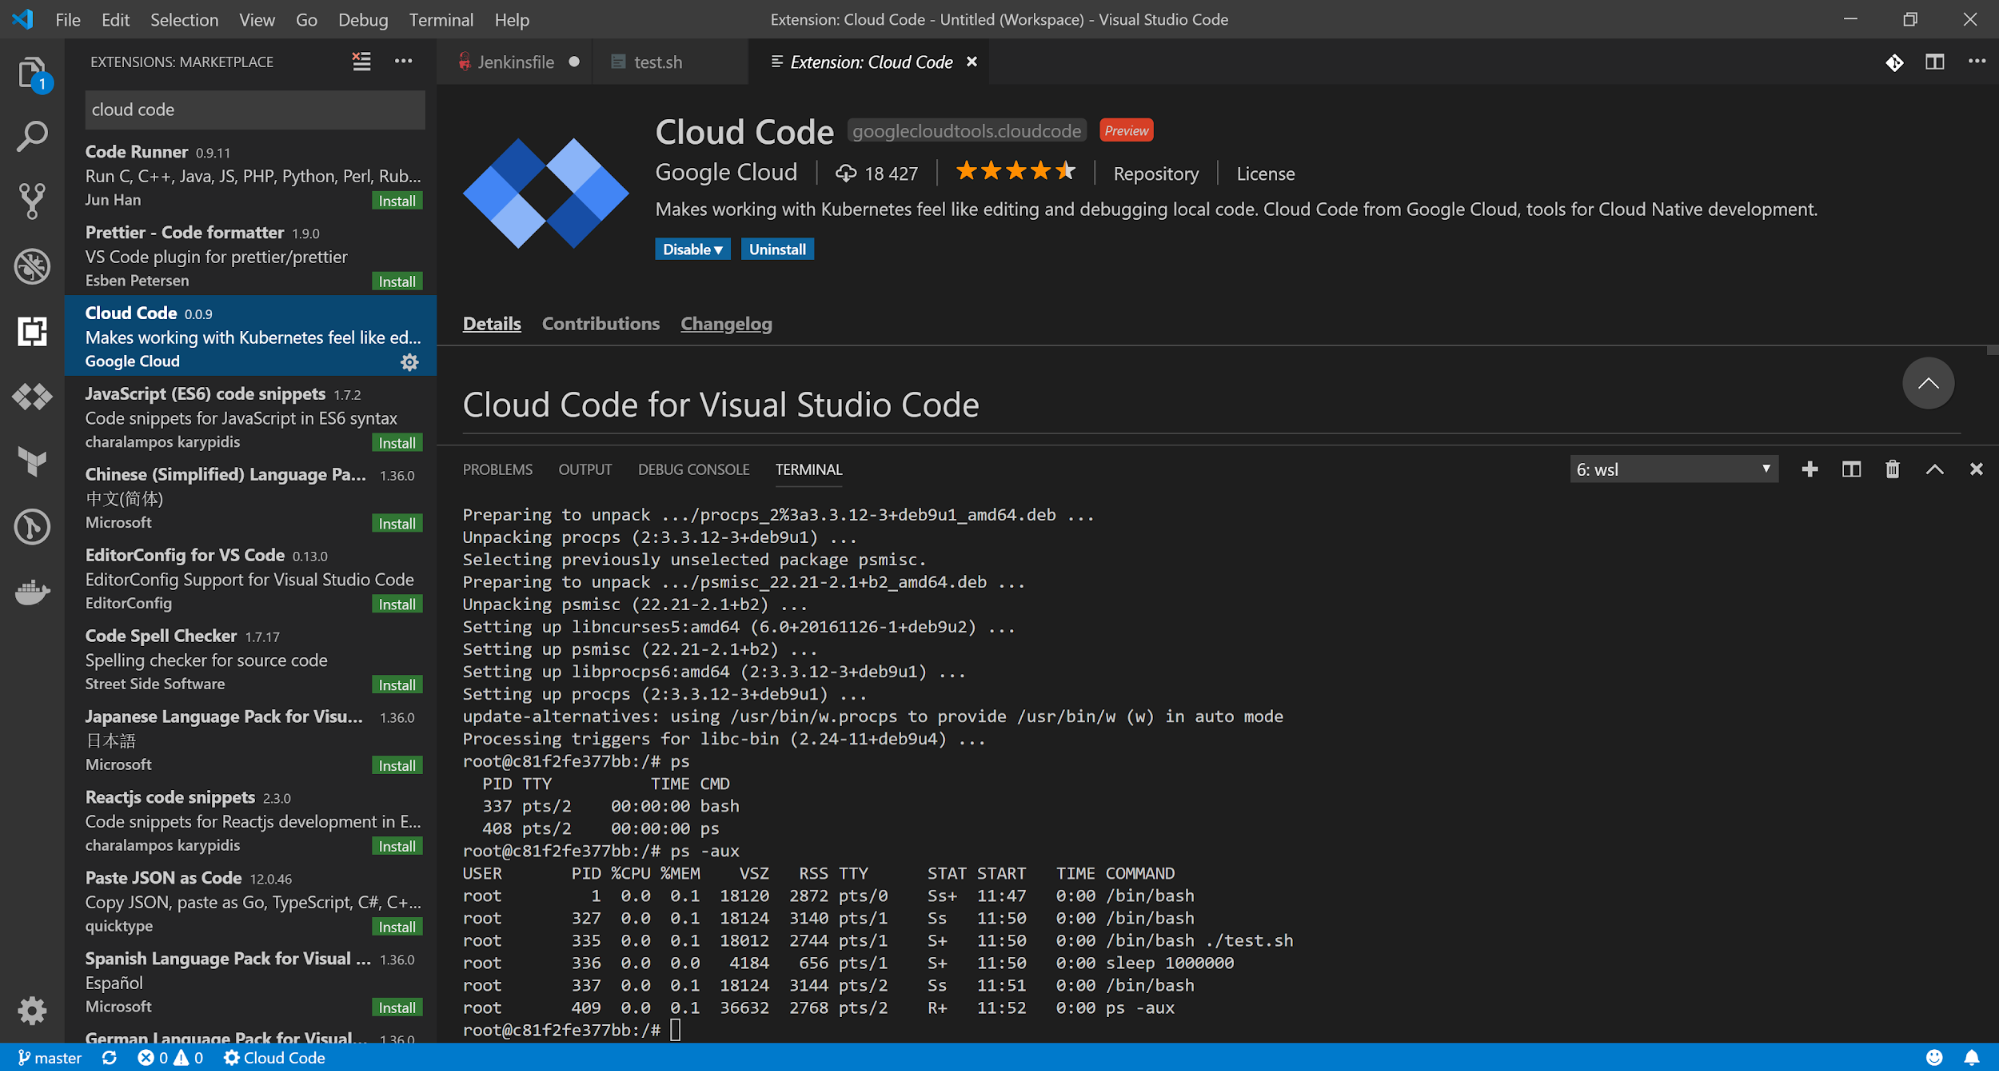
Task: Click extension identifier googlecloudtools.cloudcode
Action: [967, 131]
